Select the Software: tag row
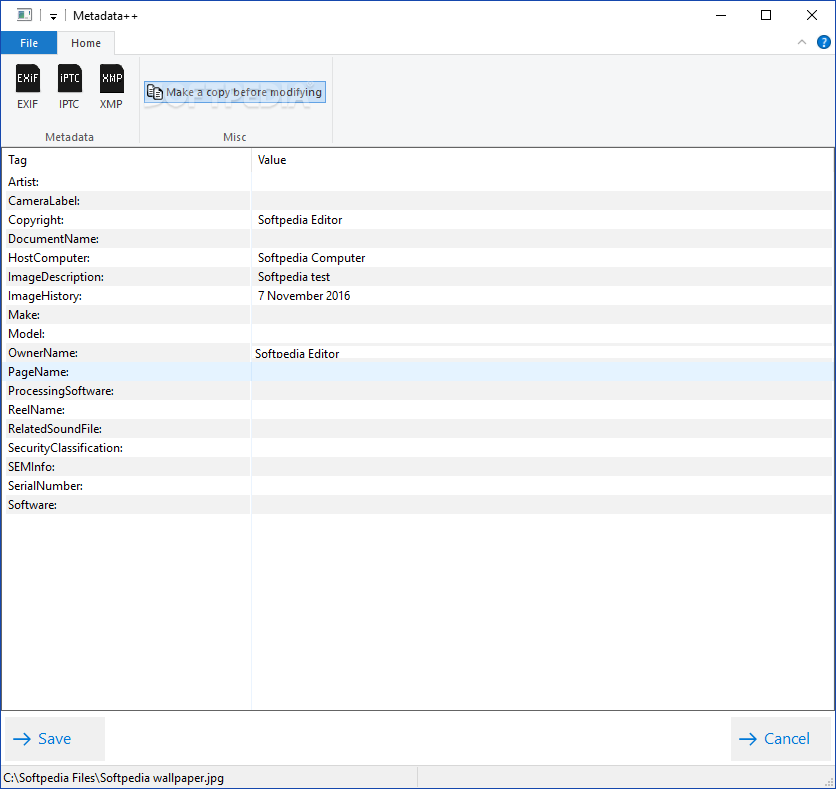 pos(418,505)
